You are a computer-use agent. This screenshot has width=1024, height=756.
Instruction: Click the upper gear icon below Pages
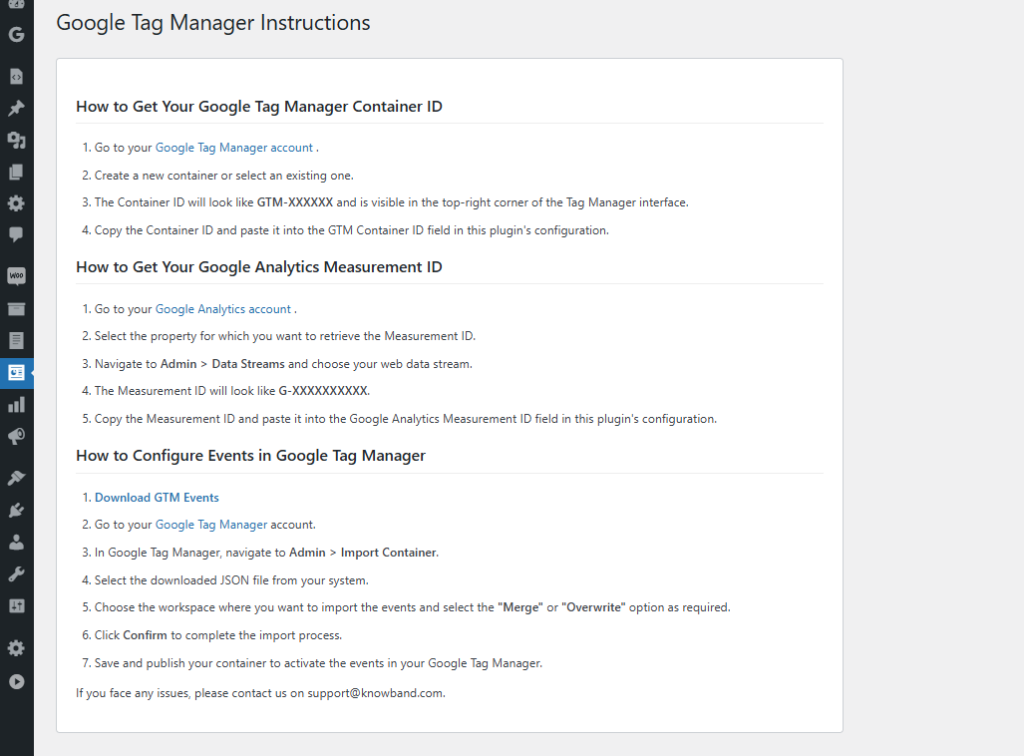click(16, 203)
